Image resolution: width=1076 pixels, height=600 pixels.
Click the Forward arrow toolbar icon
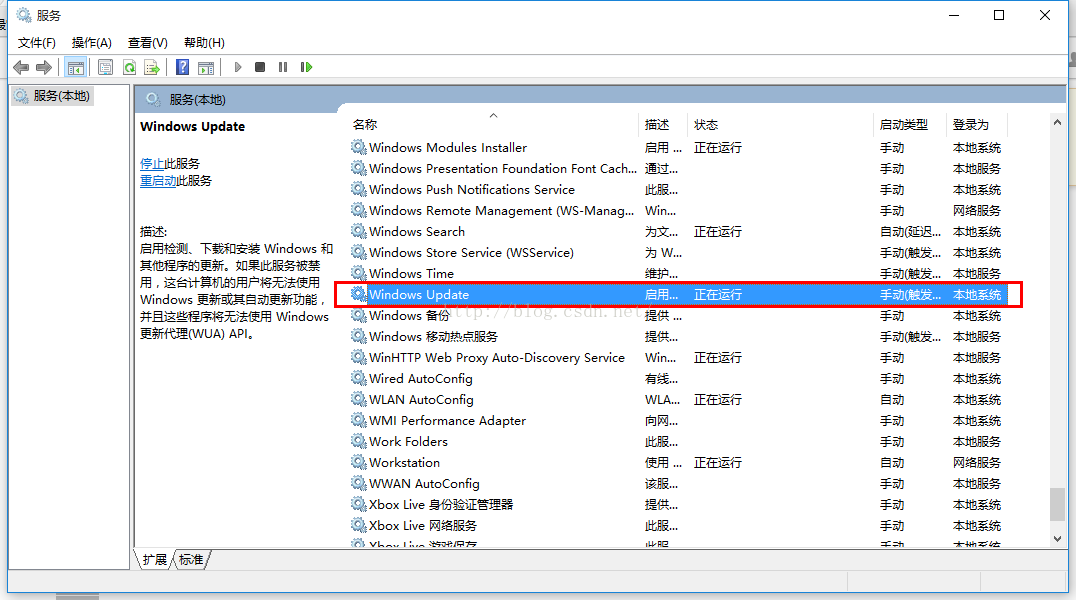click(x=44, y=67)
